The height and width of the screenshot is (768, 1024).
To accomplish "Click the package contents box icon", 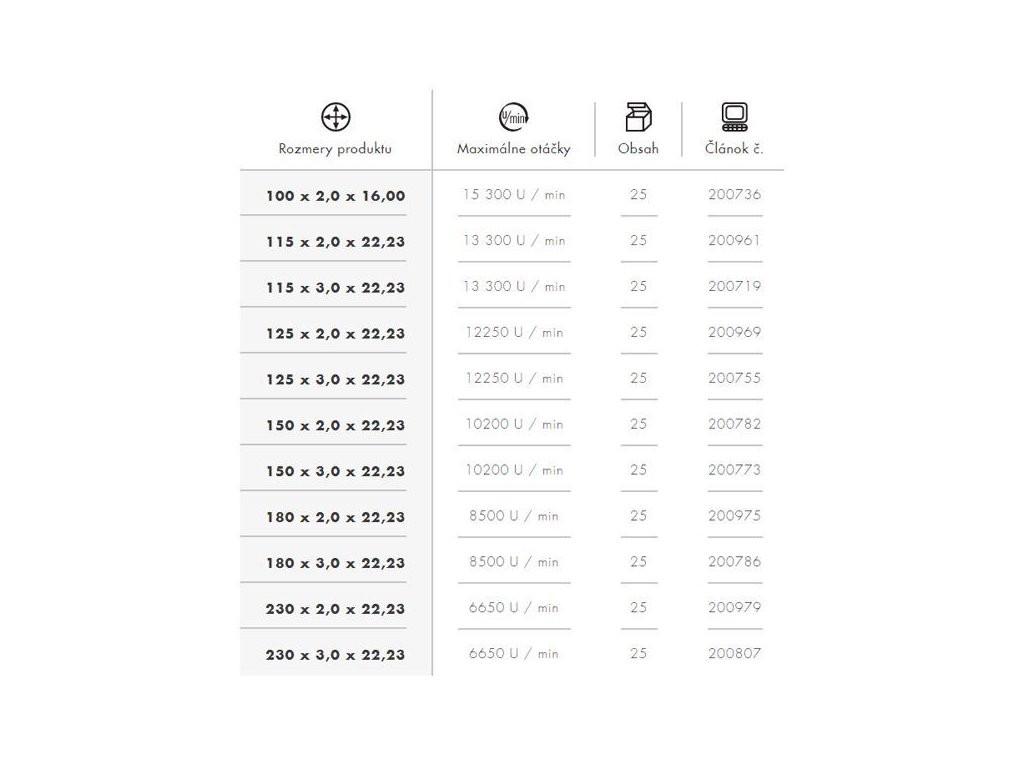I will 637,117.
